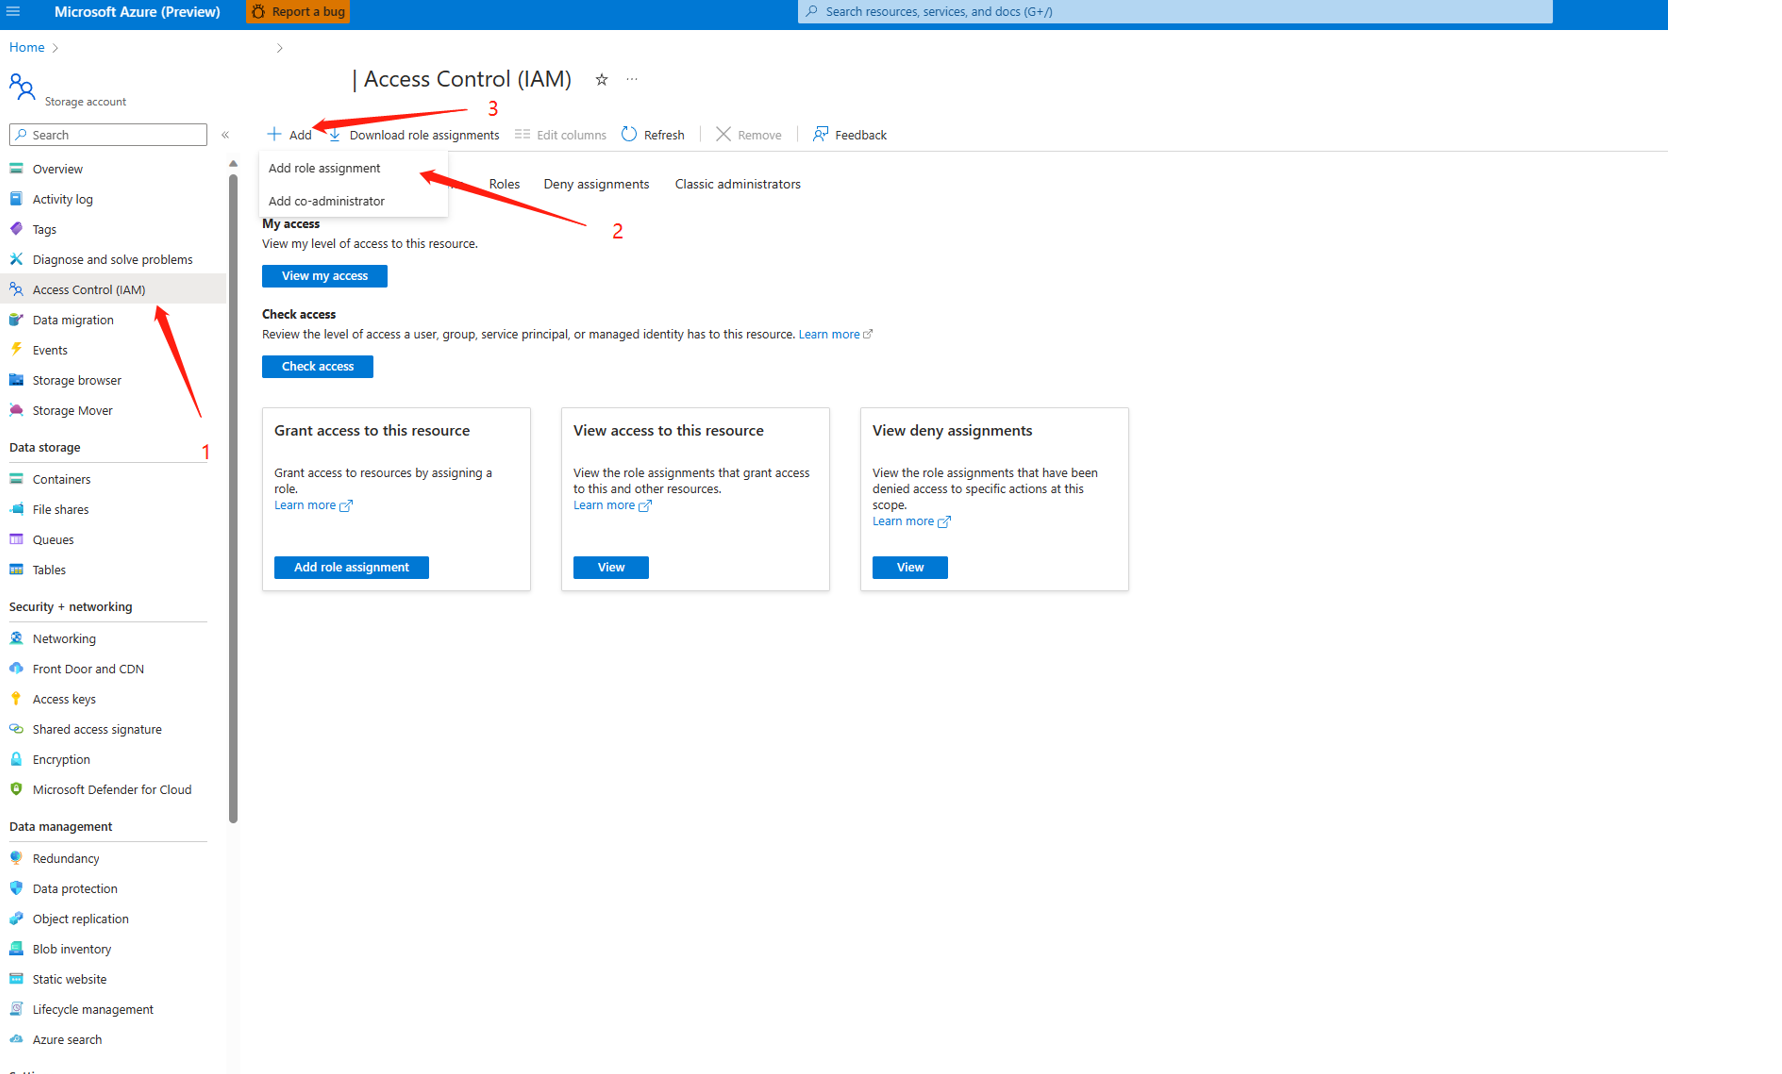Screen dimensions: 1782x1074
Task: Switch to the Deny assignments tab
Action: pos(596,184)
